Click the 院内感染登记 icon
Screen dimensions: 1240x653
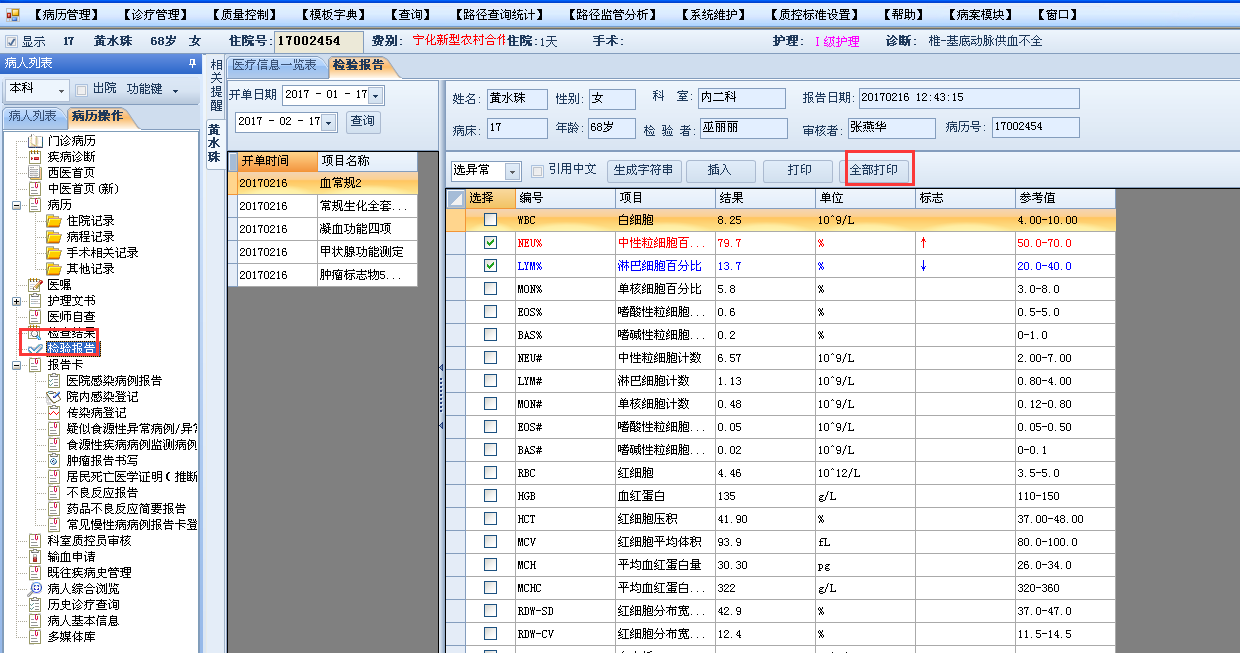click(x=53, y=397)
